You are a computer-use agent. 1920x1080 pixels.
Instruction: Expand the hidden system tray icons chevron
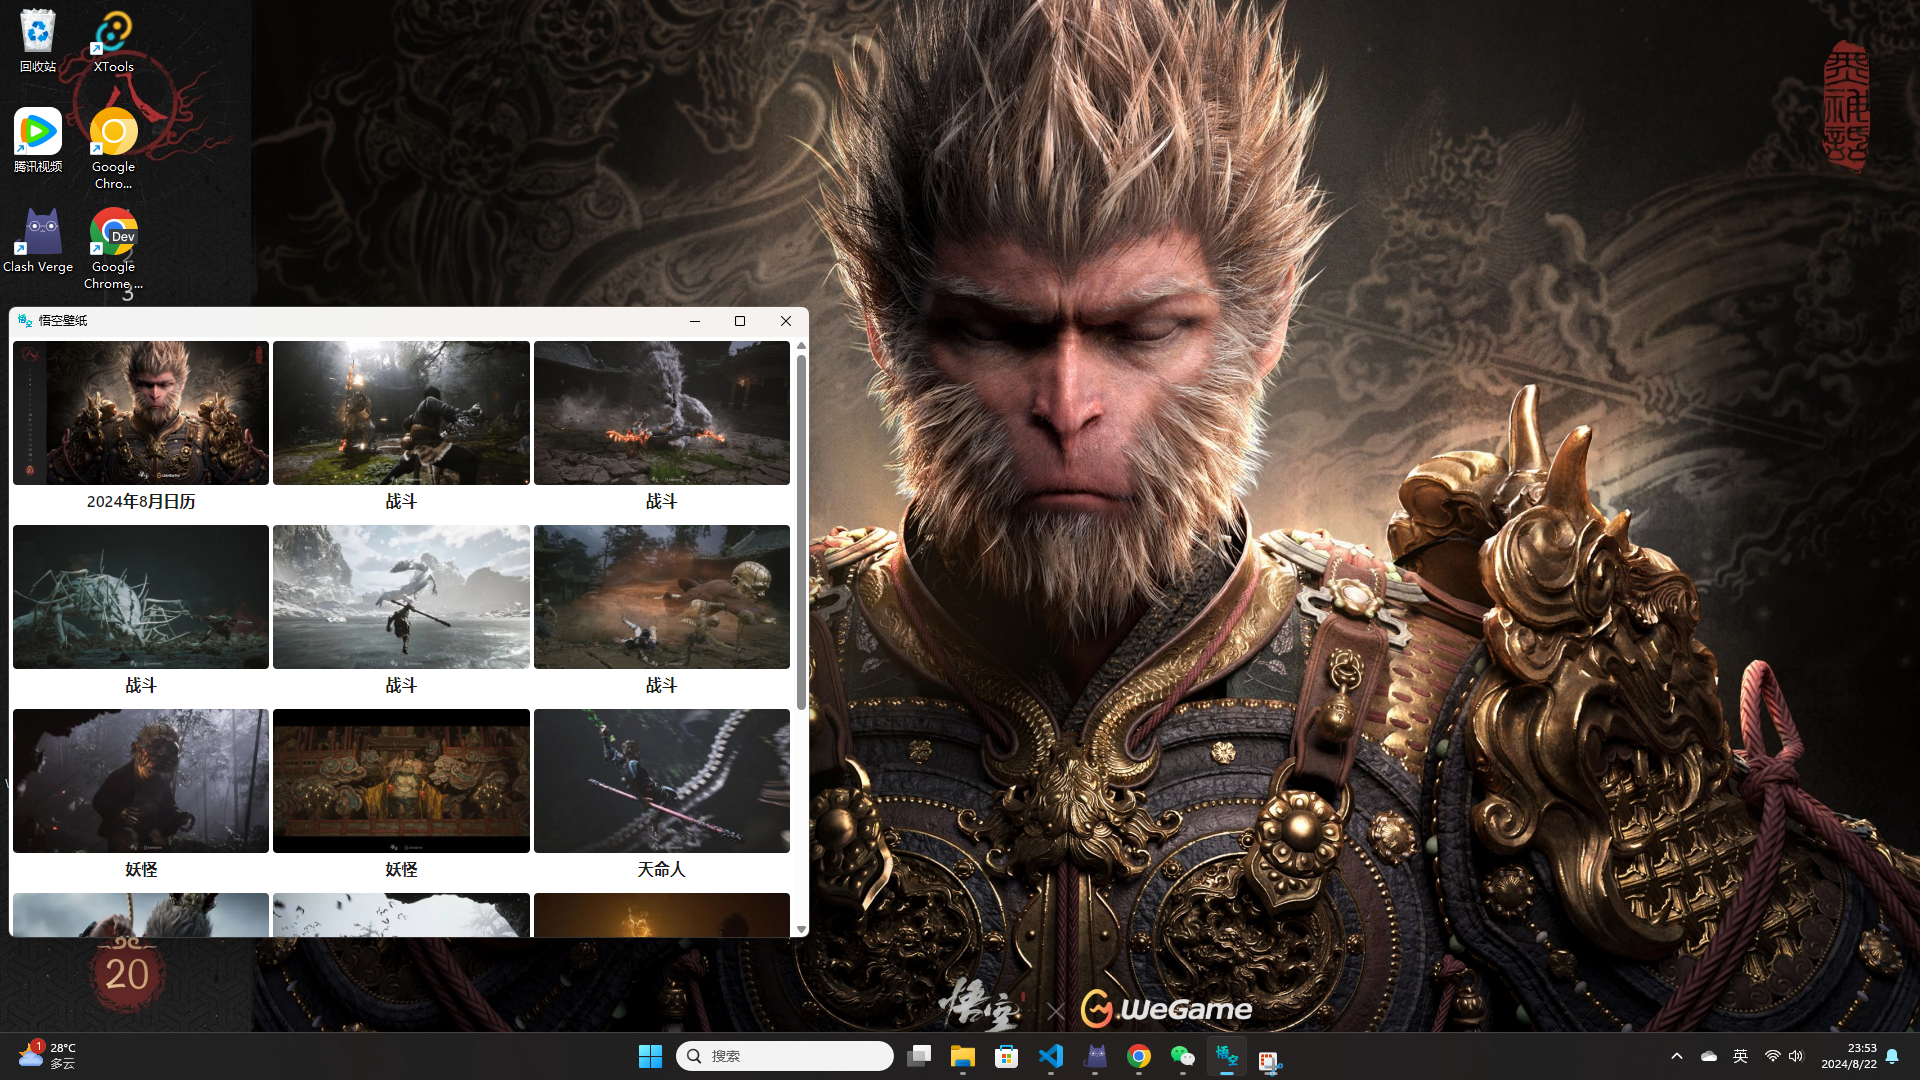[1677, 1056]
